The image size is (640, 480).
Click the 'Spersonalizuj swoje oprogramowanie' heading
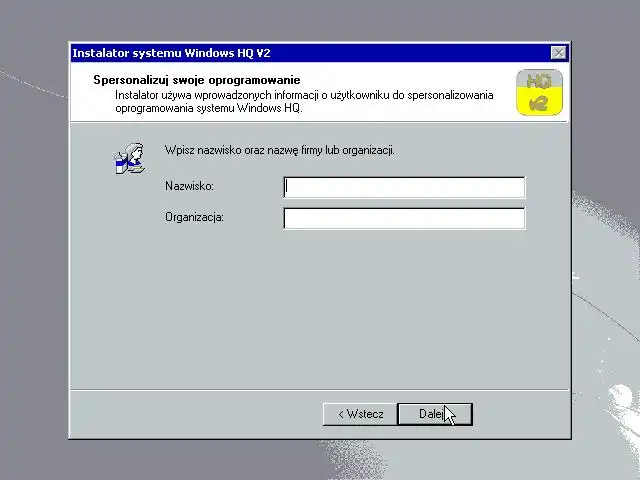(197, 80)
